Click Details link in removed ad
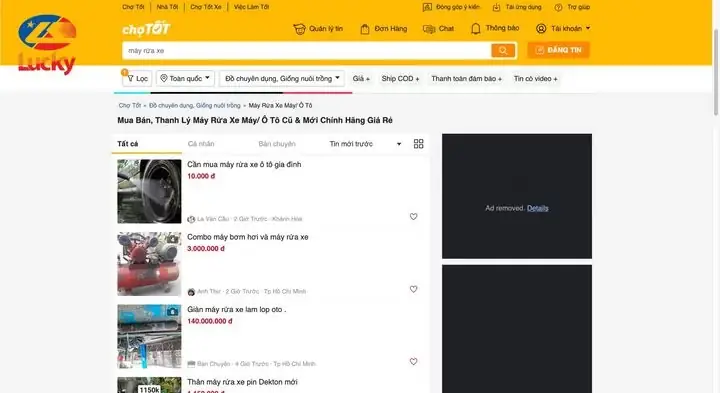 point(537,208)
